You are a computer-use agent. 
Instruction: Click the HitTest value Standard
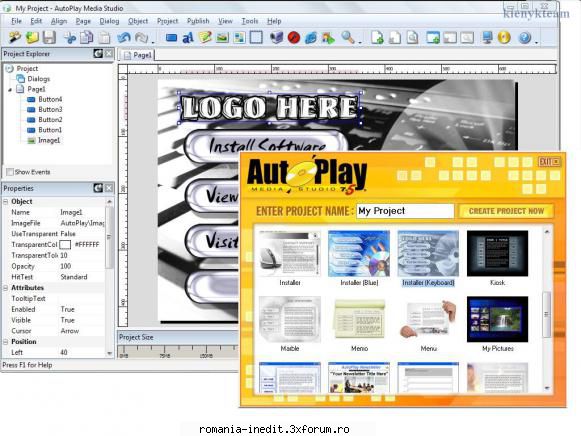click(74, 277)
